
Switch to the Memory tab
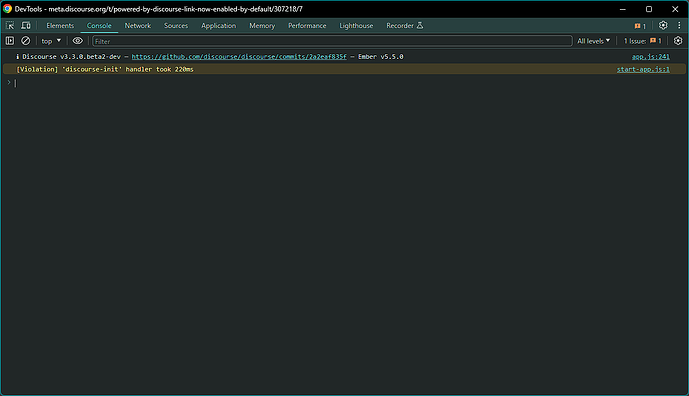262,25
